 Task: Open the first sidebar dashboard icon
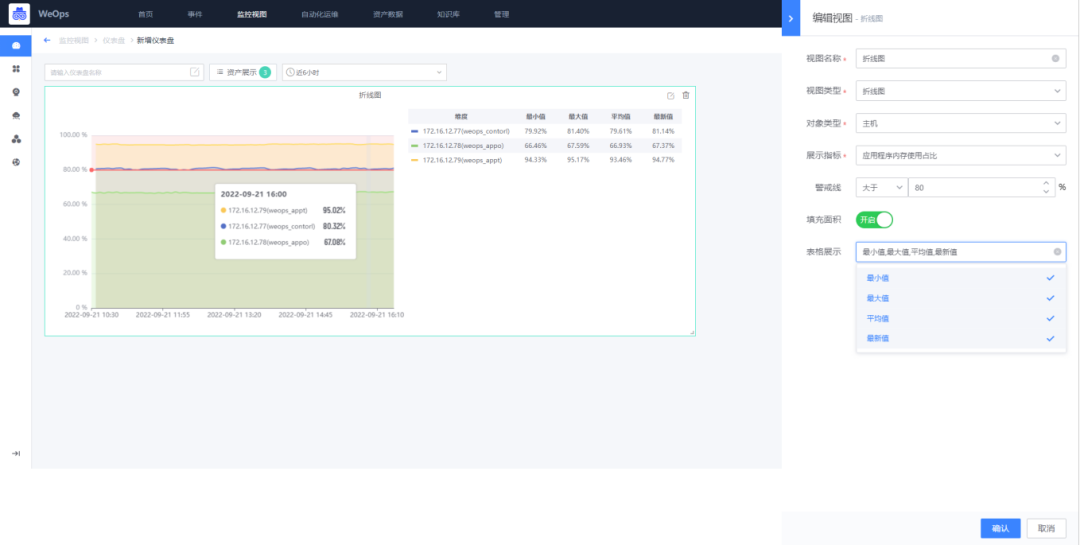coord(16,45)
